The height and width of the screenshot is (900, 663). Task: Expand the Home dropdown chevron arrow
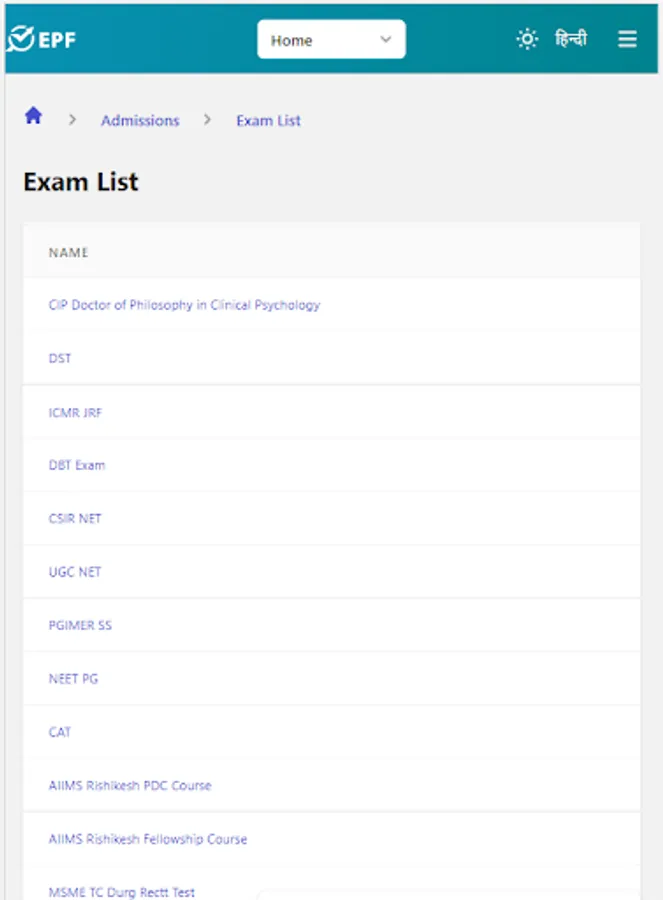(386, 40)
